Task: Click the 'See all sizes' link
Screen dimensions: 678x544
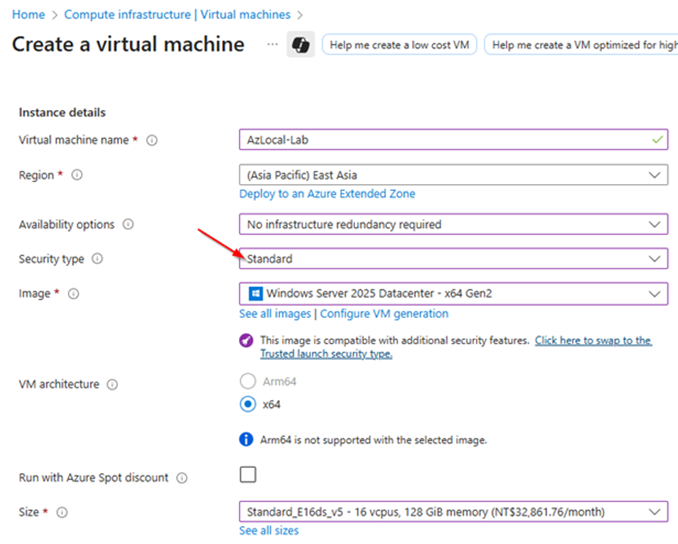Action: pos(268,531)
